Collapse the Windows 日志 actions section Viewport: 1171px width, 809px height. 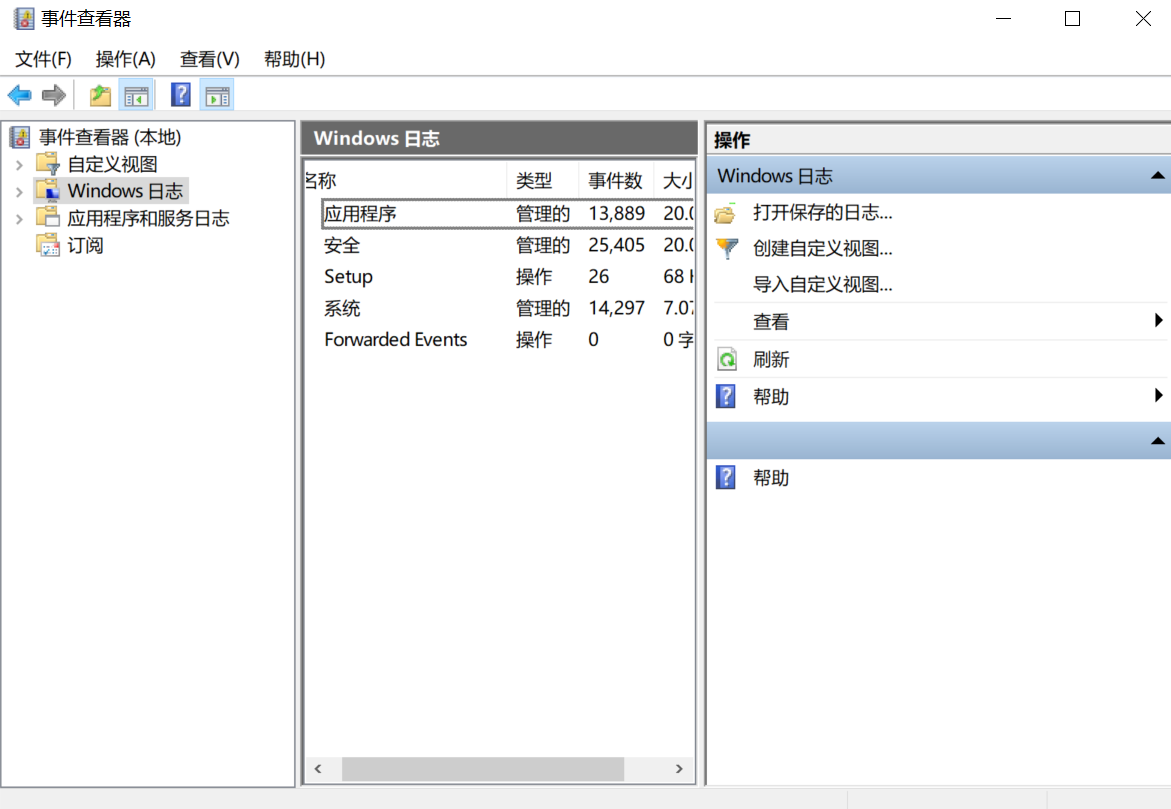[x=1157, y=176]
